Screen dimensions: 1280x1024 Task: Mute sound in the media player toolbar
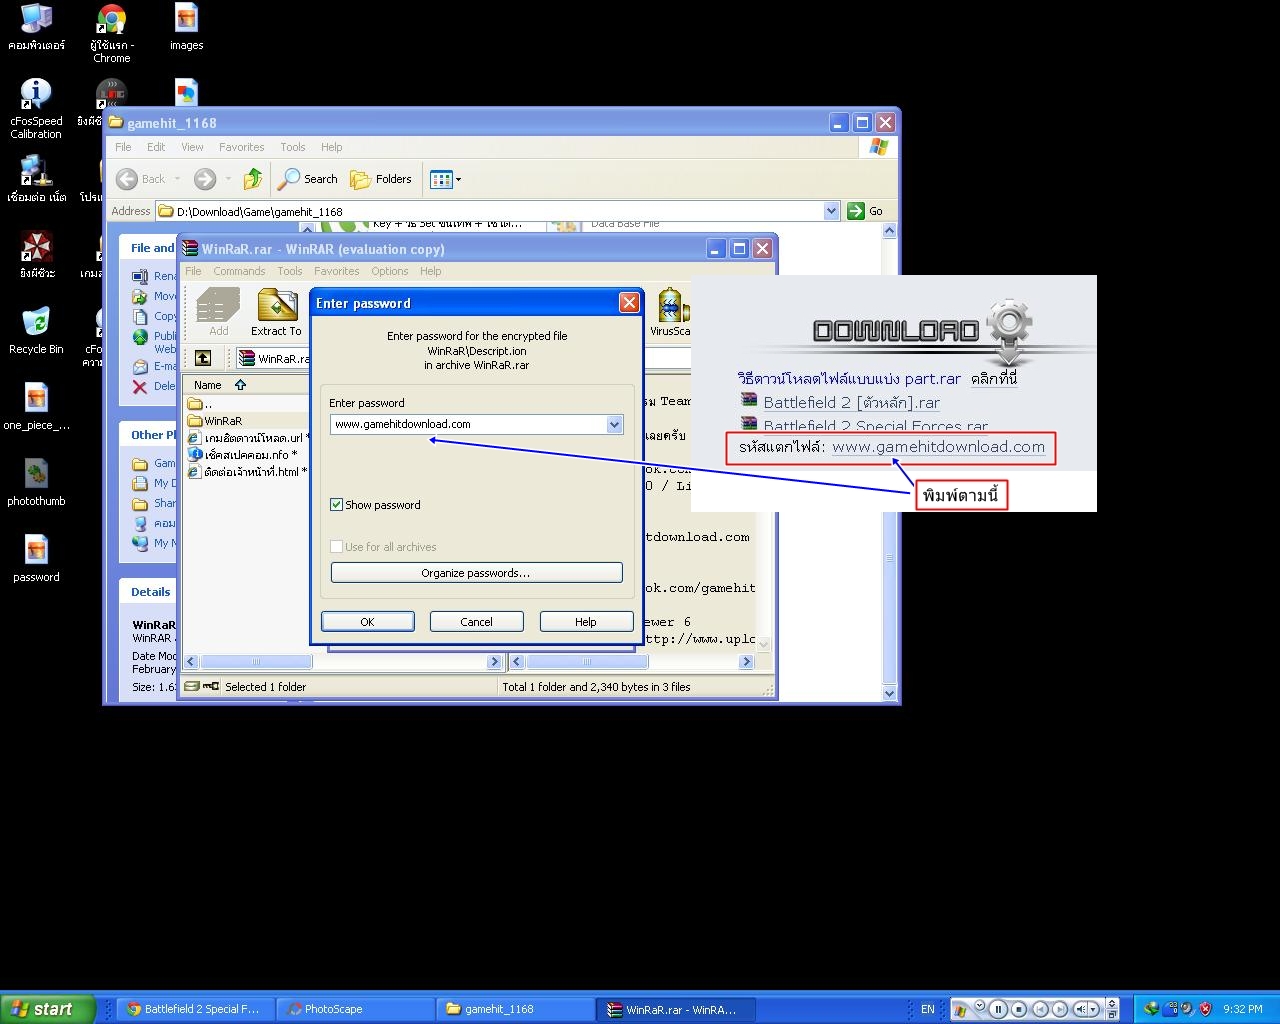point(1081,1009)
